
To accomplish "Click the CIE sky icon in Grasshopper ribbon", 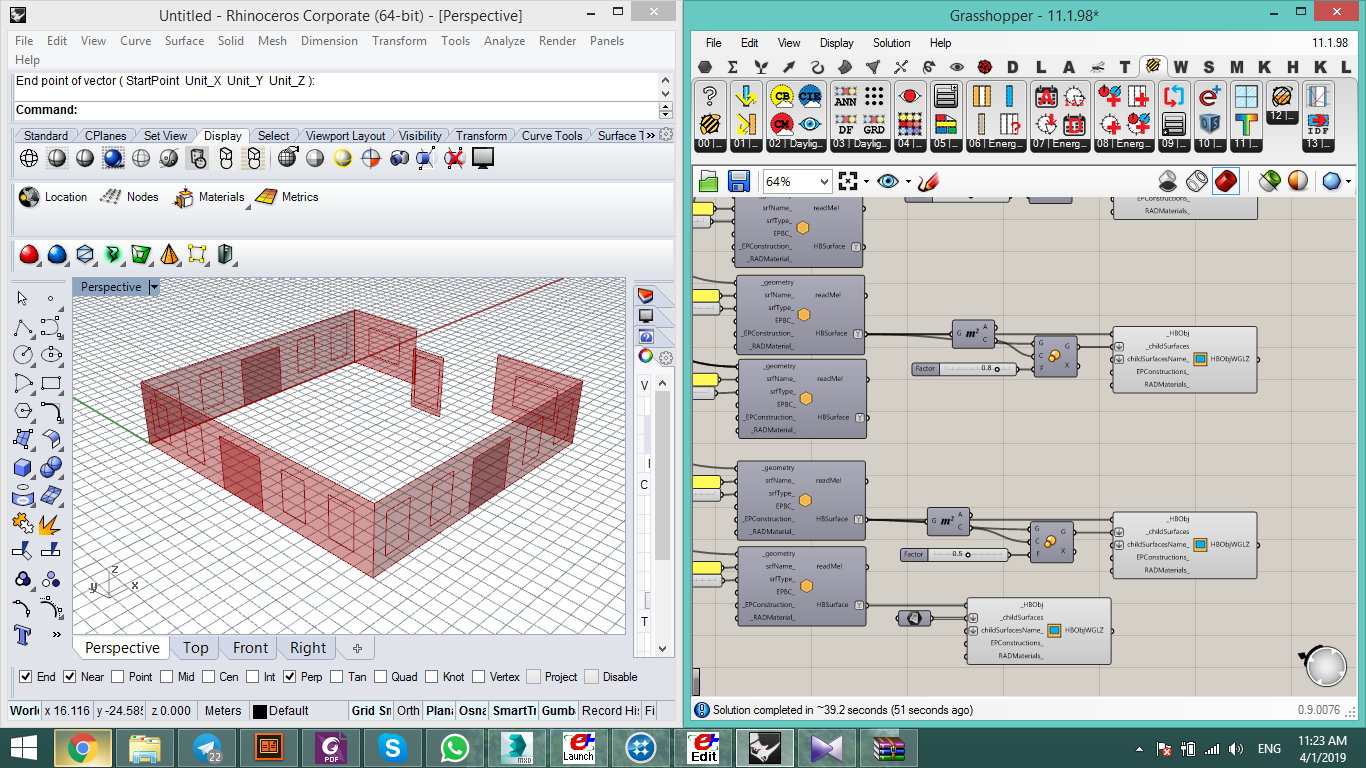I will [810, 97].
